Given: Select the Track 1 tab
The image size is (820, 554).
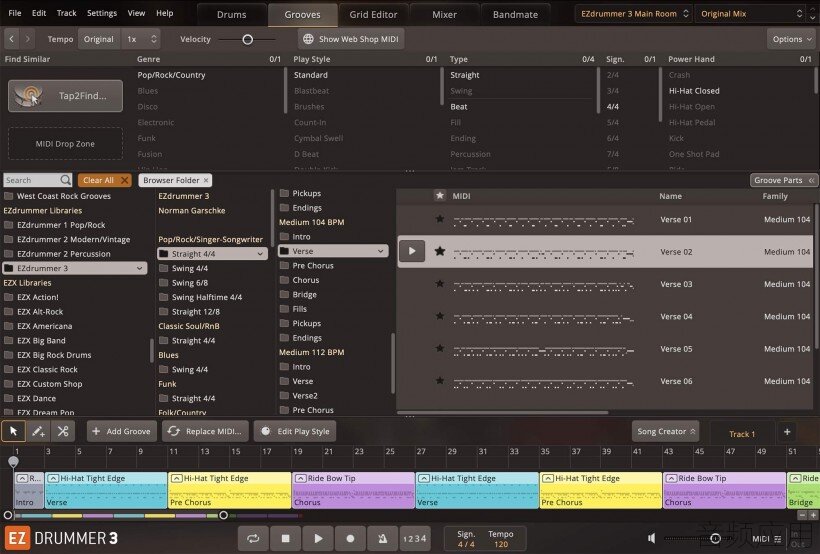Looking at the screenshot, I should tap(742, 434).
